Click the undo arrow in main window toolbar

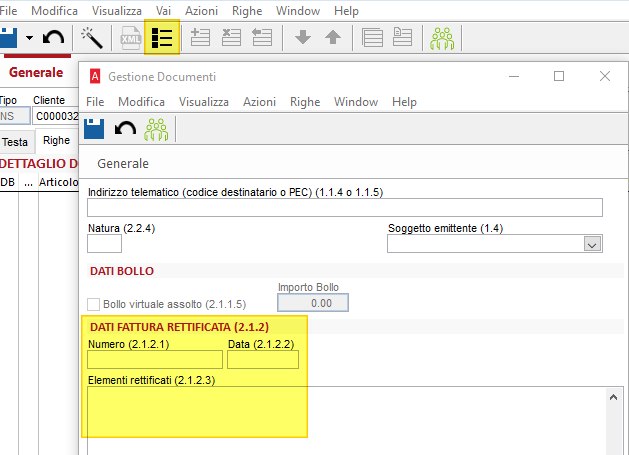point(53,38)
